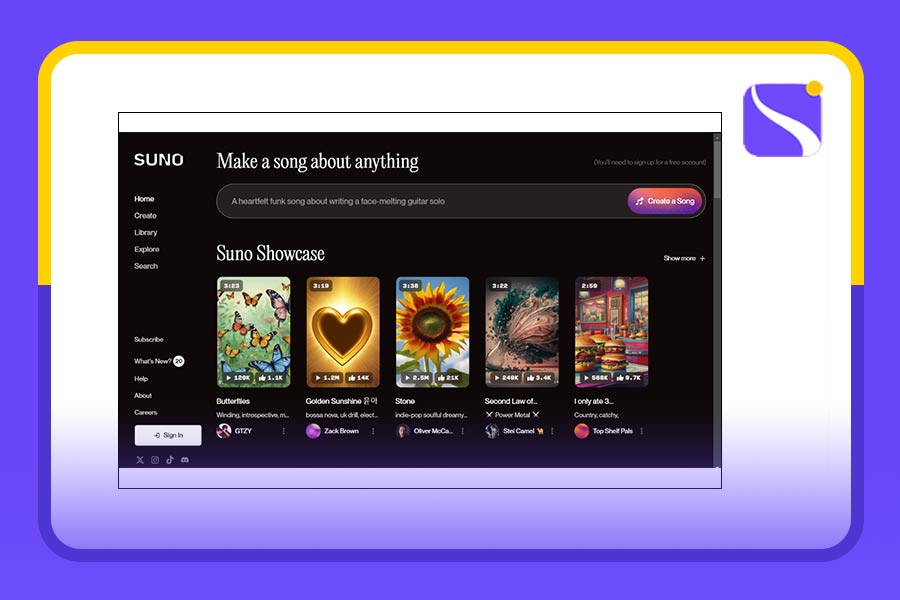This screenshot has height=600, width=900.
Task: Open the TikTok icon in sidebar
Action: [x=170, y=460]
